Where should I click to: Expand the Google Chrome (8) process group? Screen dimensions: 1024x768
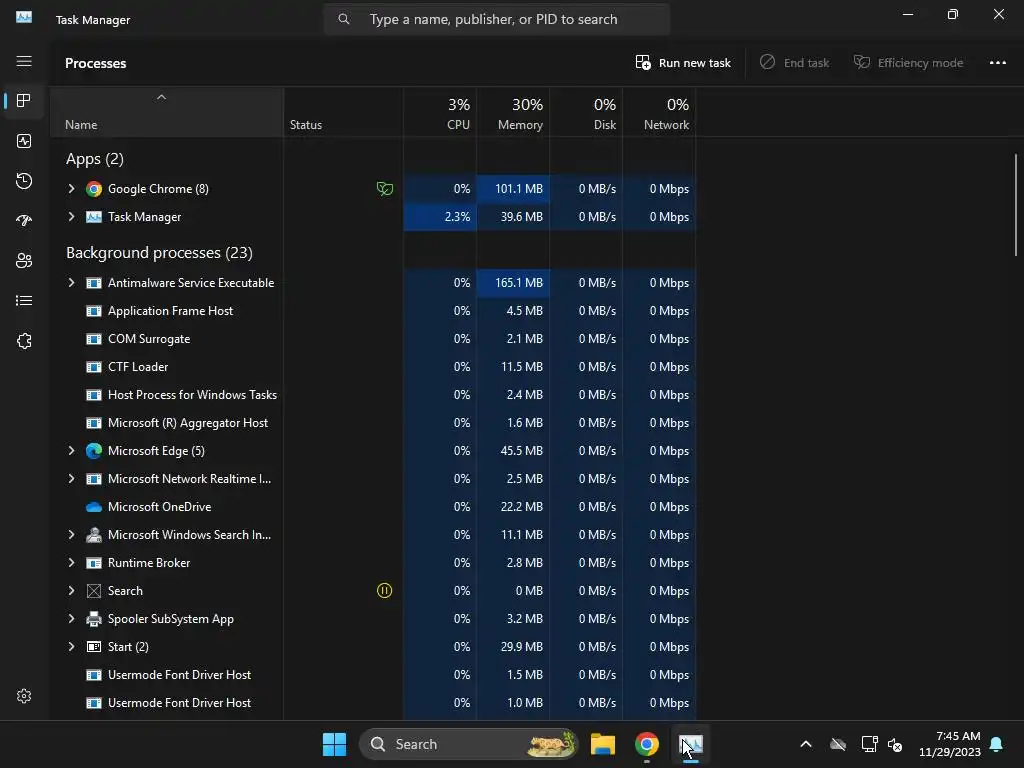pyautogui.click(x=71, y=189)
